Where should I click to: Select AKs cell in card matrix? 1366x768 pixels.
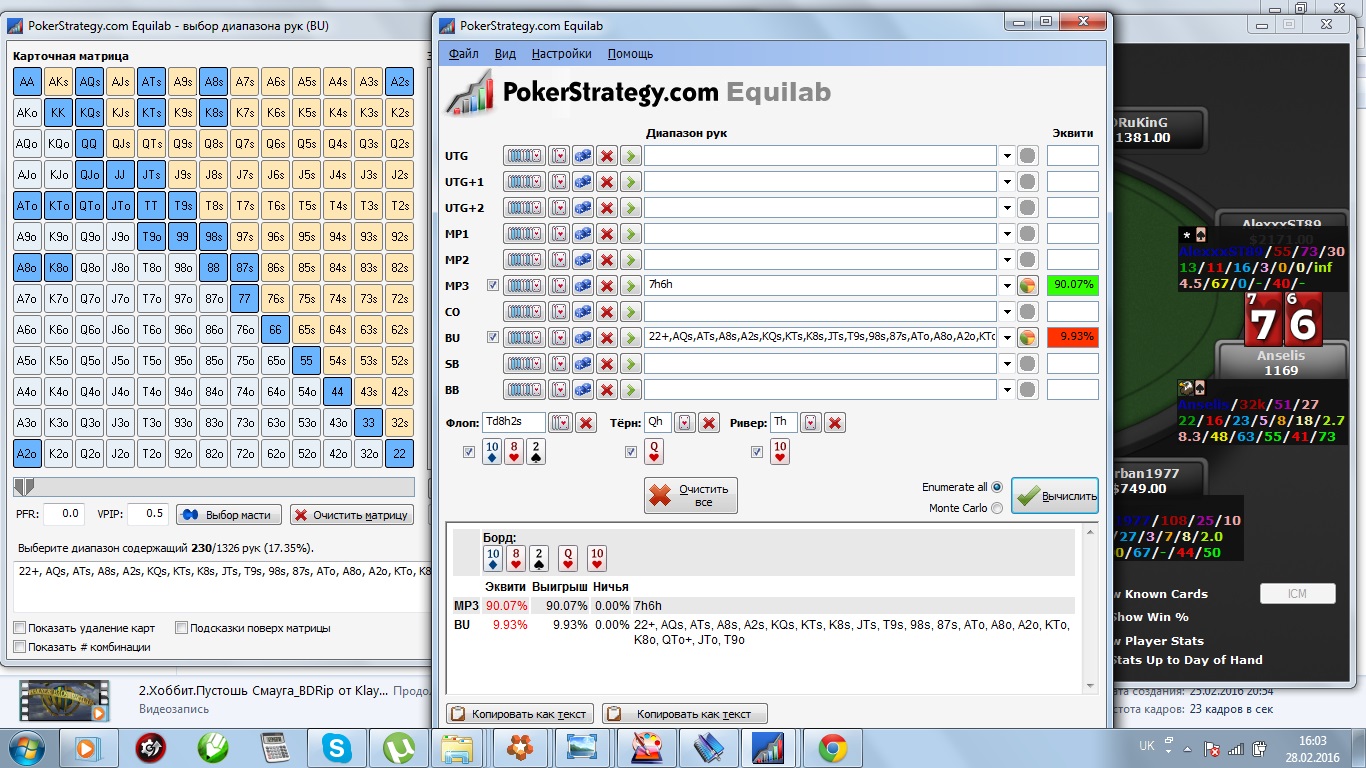pos(58,82)
